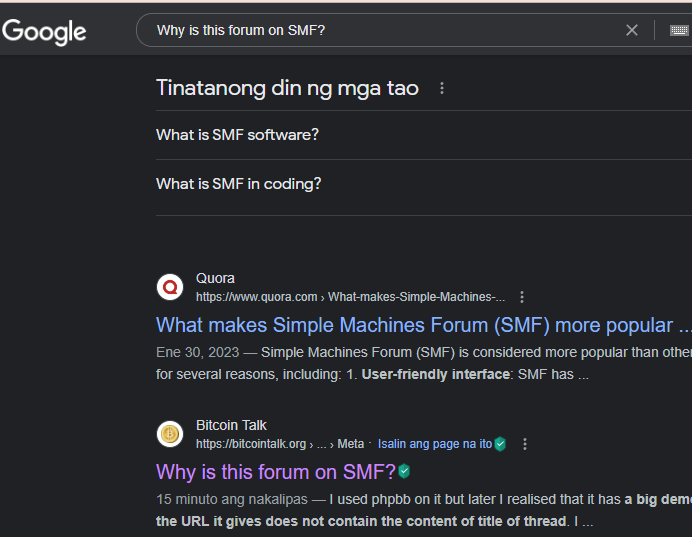This screenshot has height=537, width=692.
Task: Click the Bitcoin Talk site name
Action: click(231, 425)
